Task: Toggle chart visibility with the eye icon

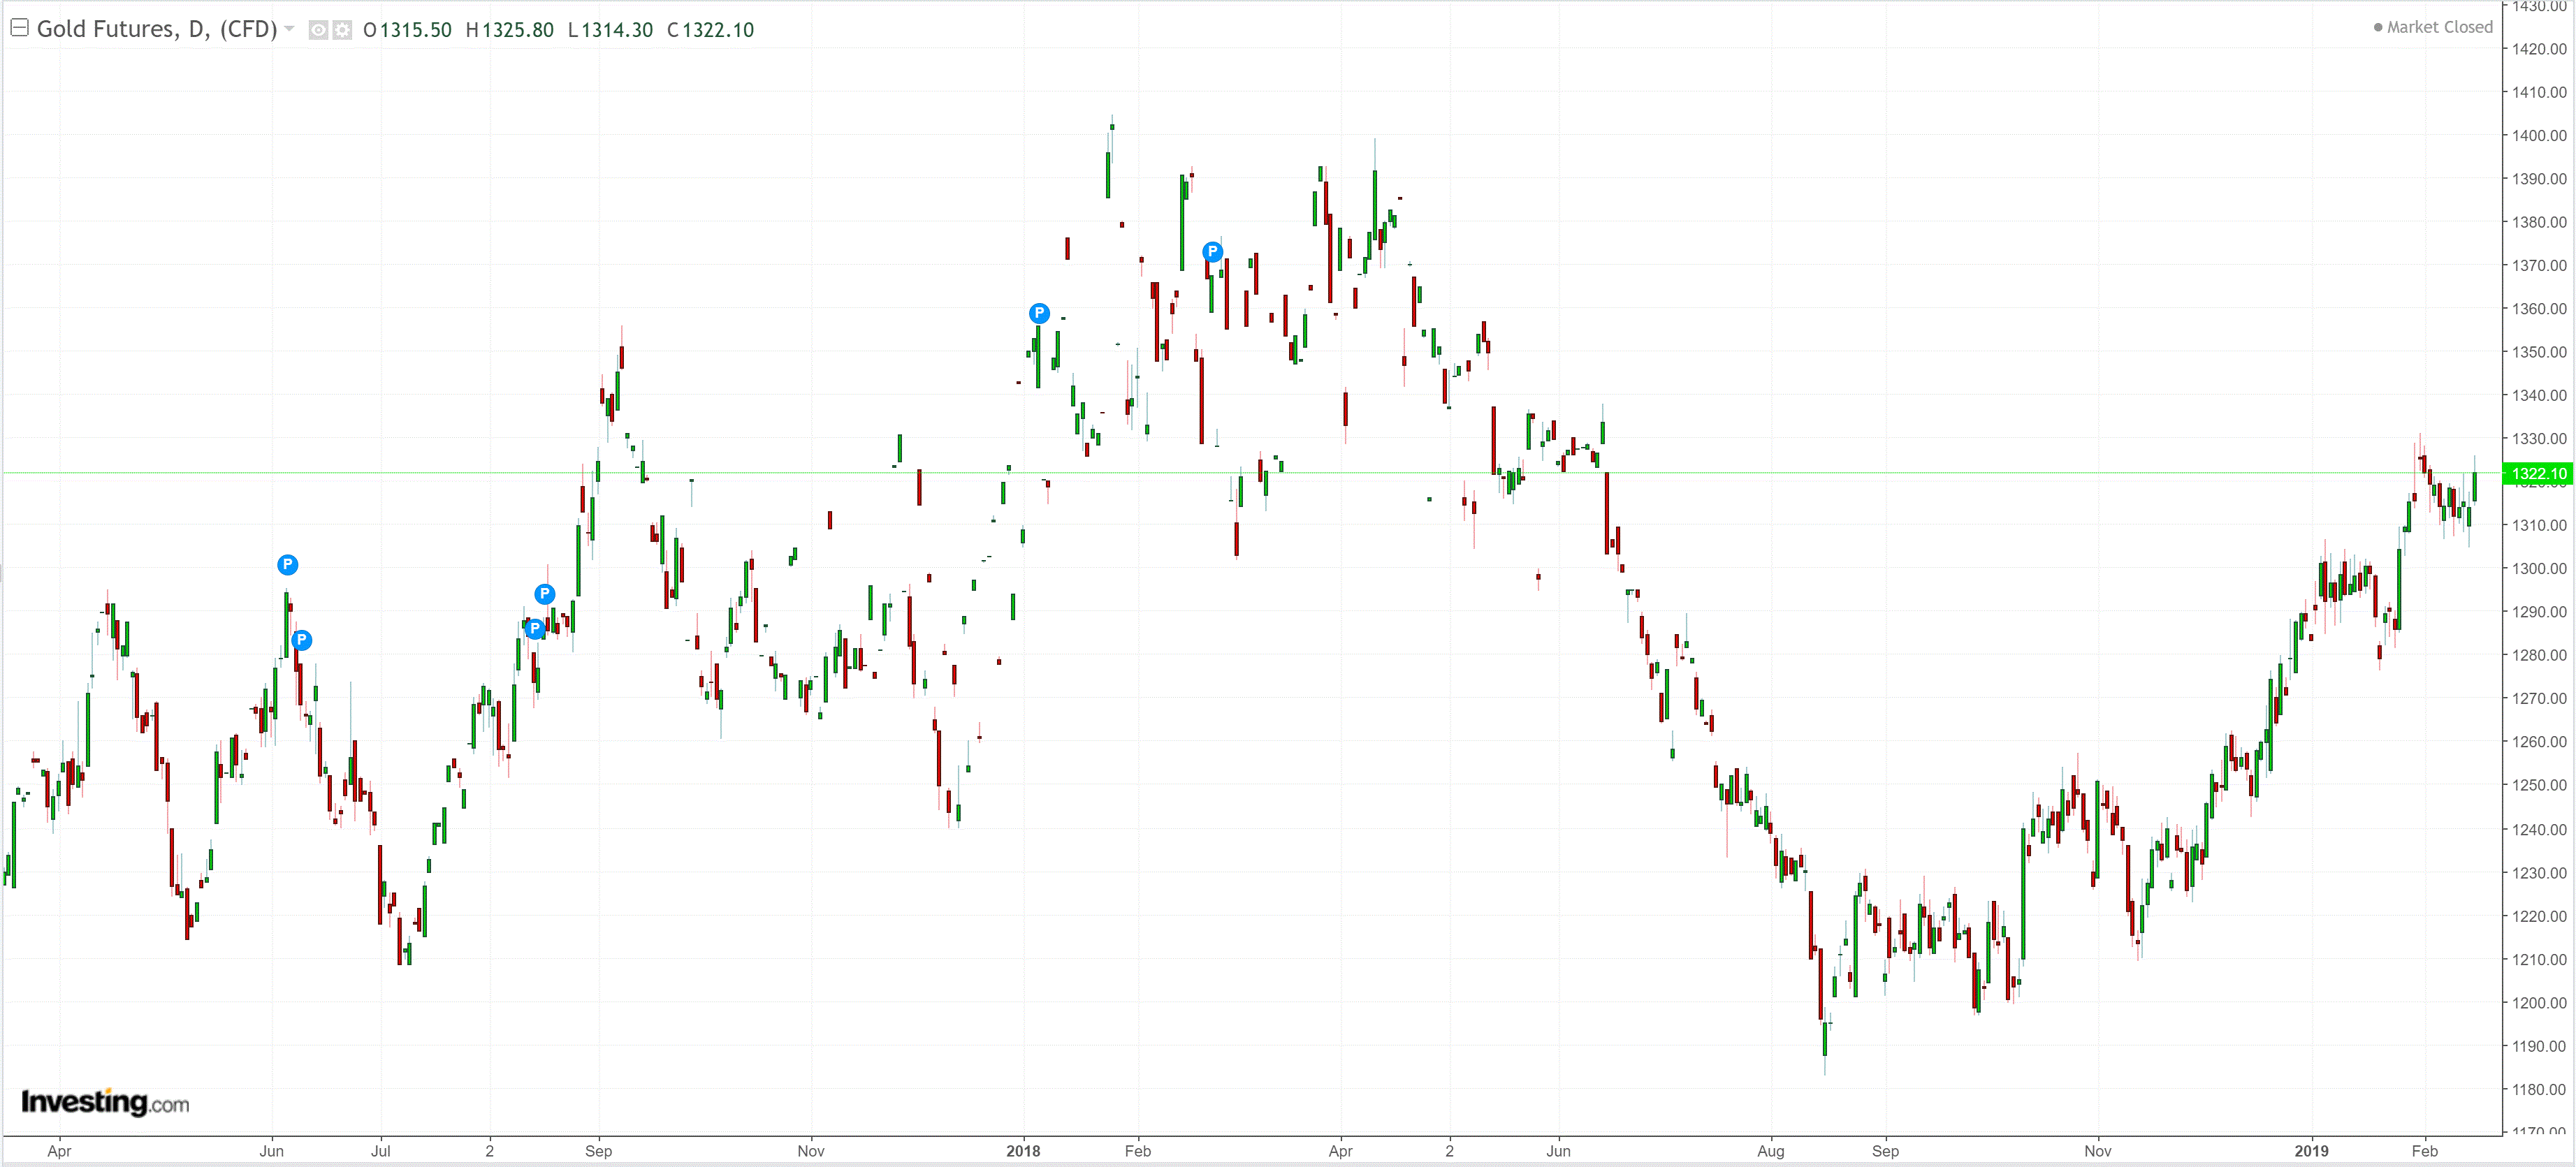Action: point(318,30)
